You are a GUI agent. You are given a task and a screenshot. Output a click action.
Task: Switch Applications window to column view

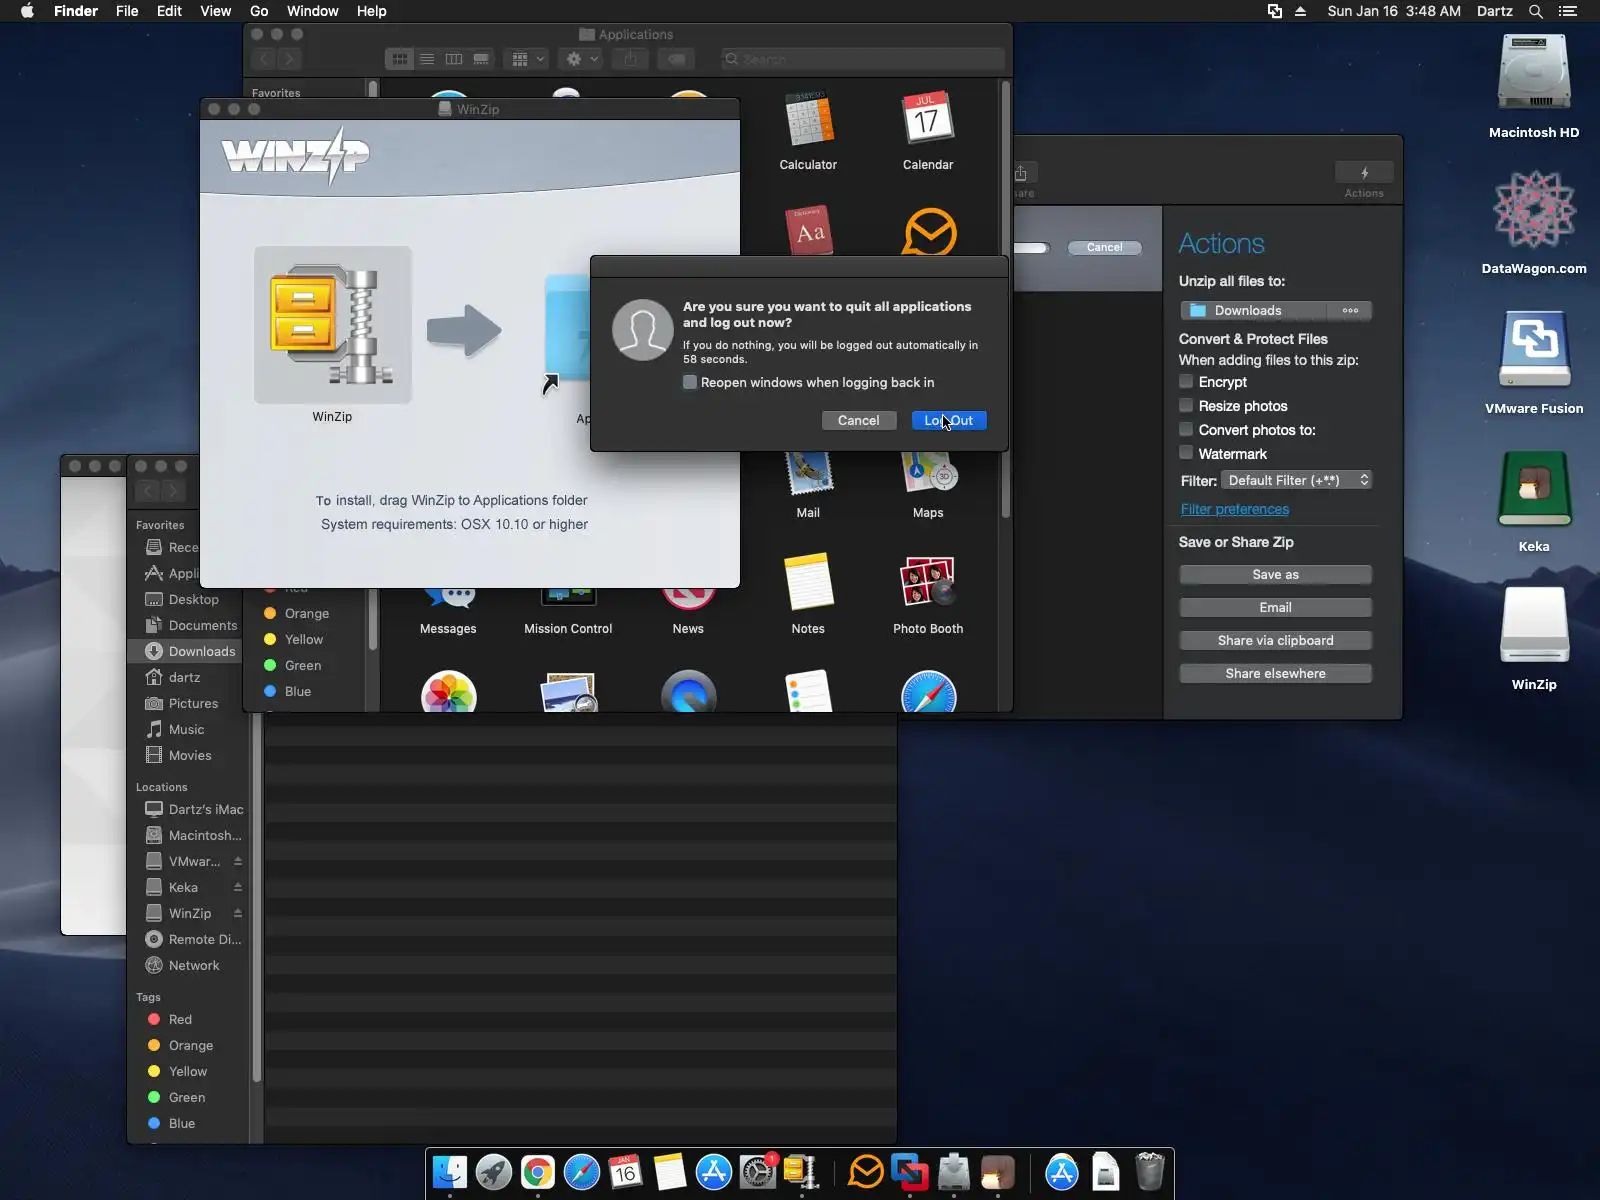pos(454,59)
